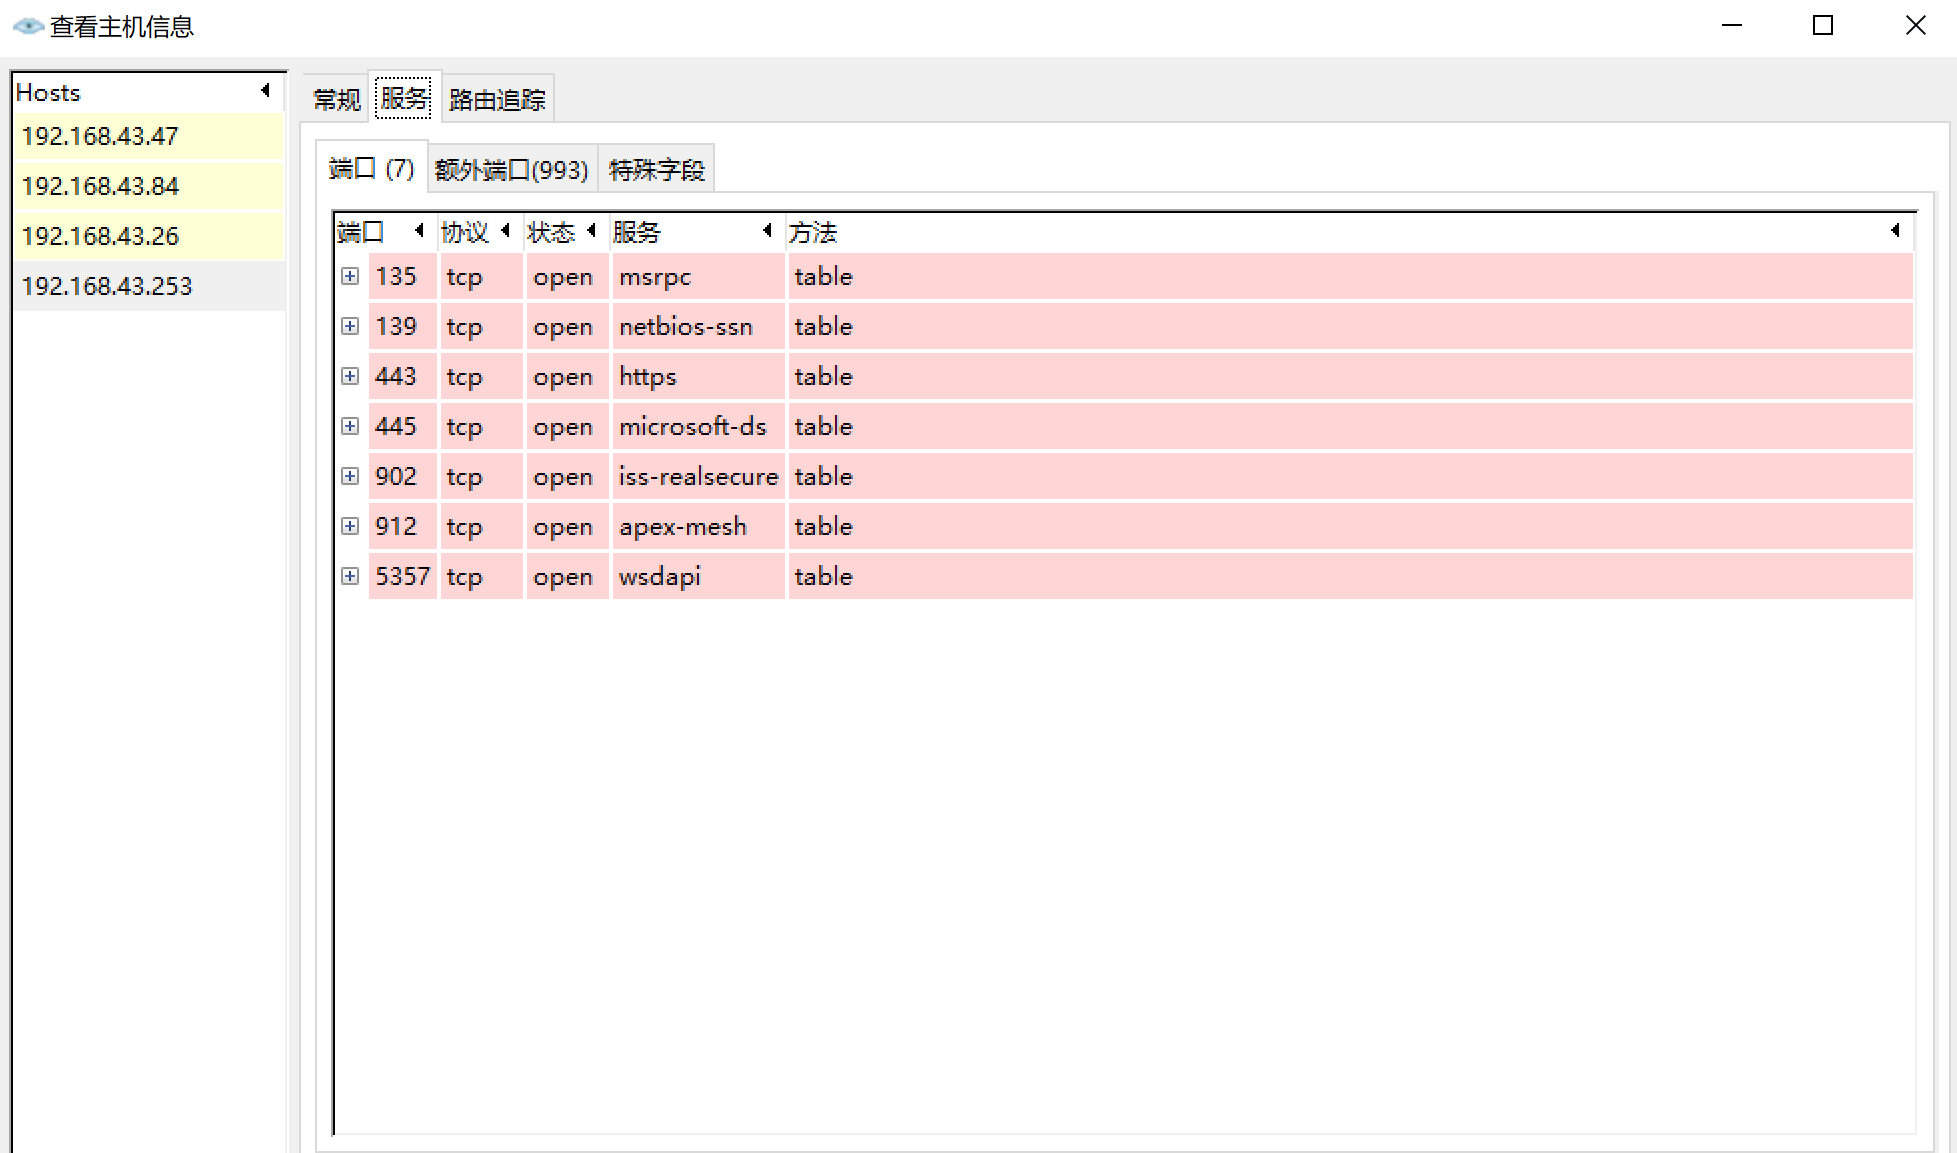Expand the port 139 netbios-ssn row
This screenshot has height=1153, width=1957.
click(x=350, y=326)
